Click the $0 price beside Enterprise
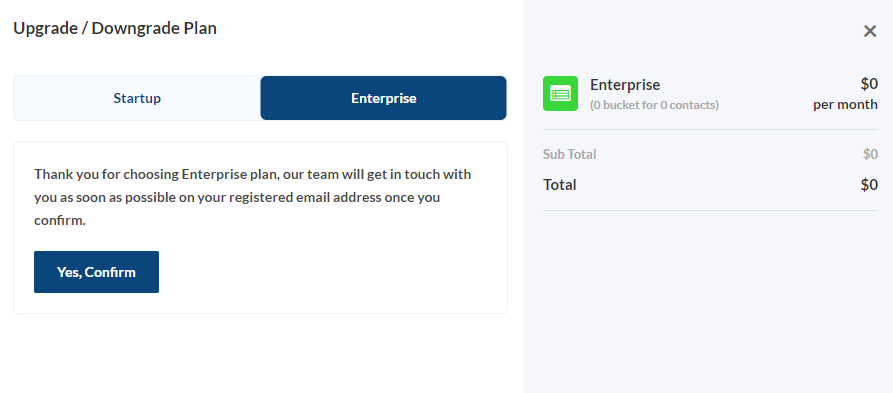This screenshot has height=393, width=893. (869, 84)
